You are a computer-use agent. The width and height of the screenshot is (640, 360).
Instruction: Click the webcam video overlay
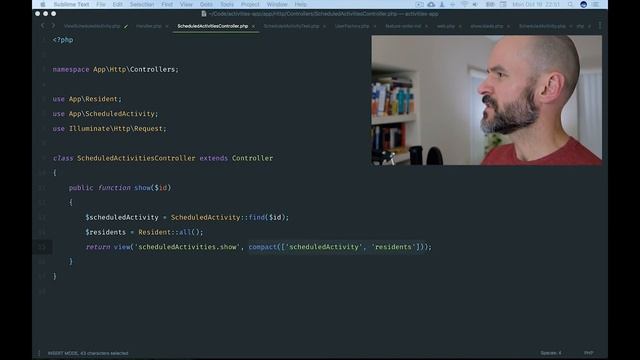tap(486, 100)
